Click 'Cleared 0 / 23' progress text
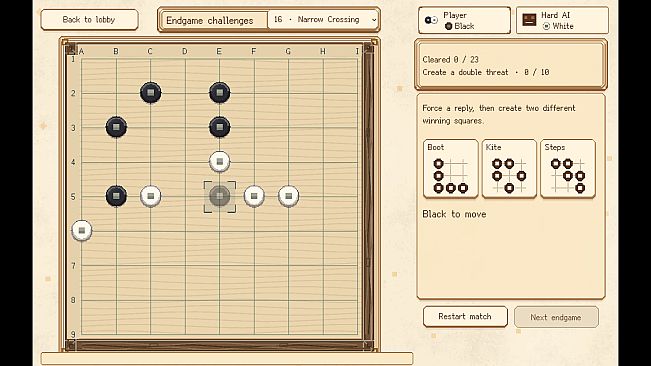This screenshot has width=651, height=366. point(450,60)
